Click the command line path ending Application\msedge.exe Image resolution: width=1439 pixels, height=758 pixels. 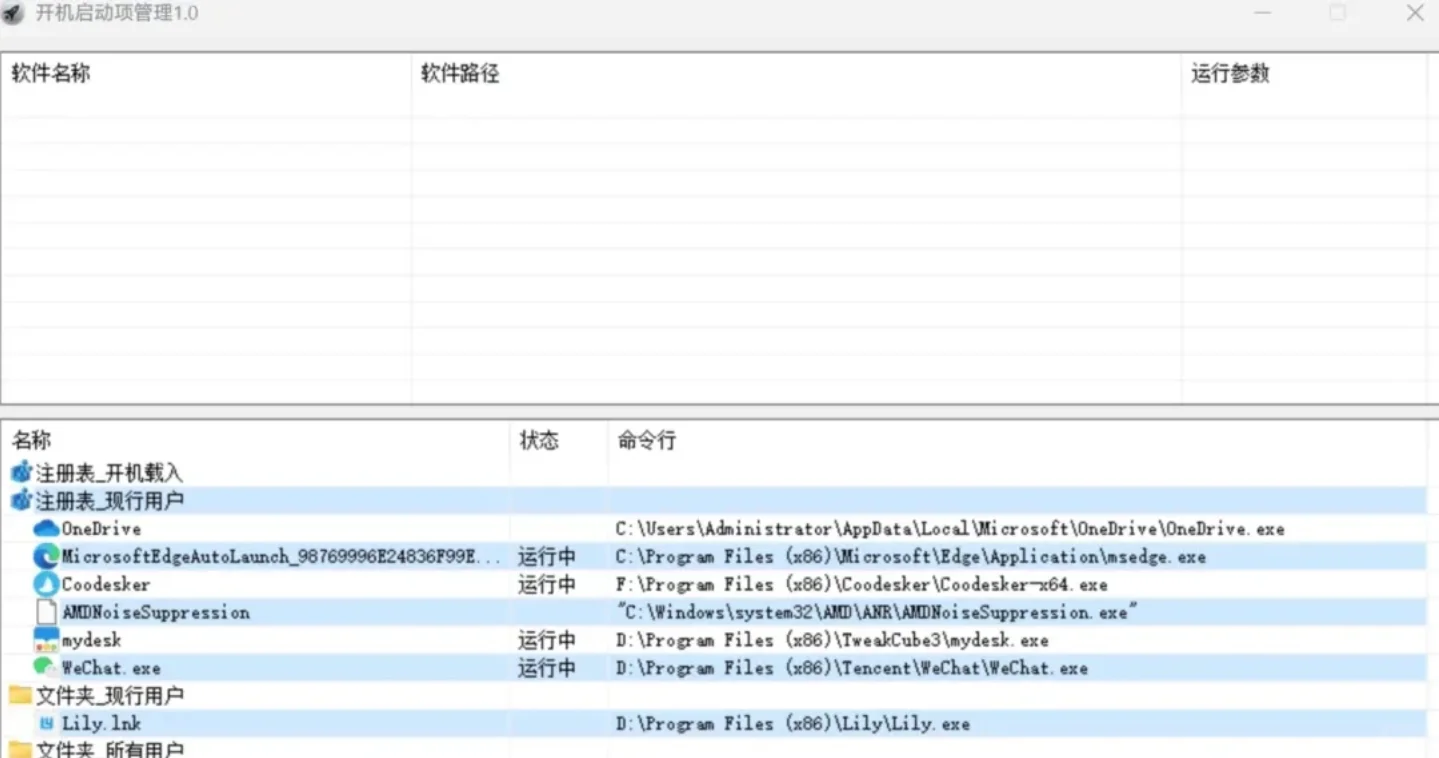(x=911, y=556)
